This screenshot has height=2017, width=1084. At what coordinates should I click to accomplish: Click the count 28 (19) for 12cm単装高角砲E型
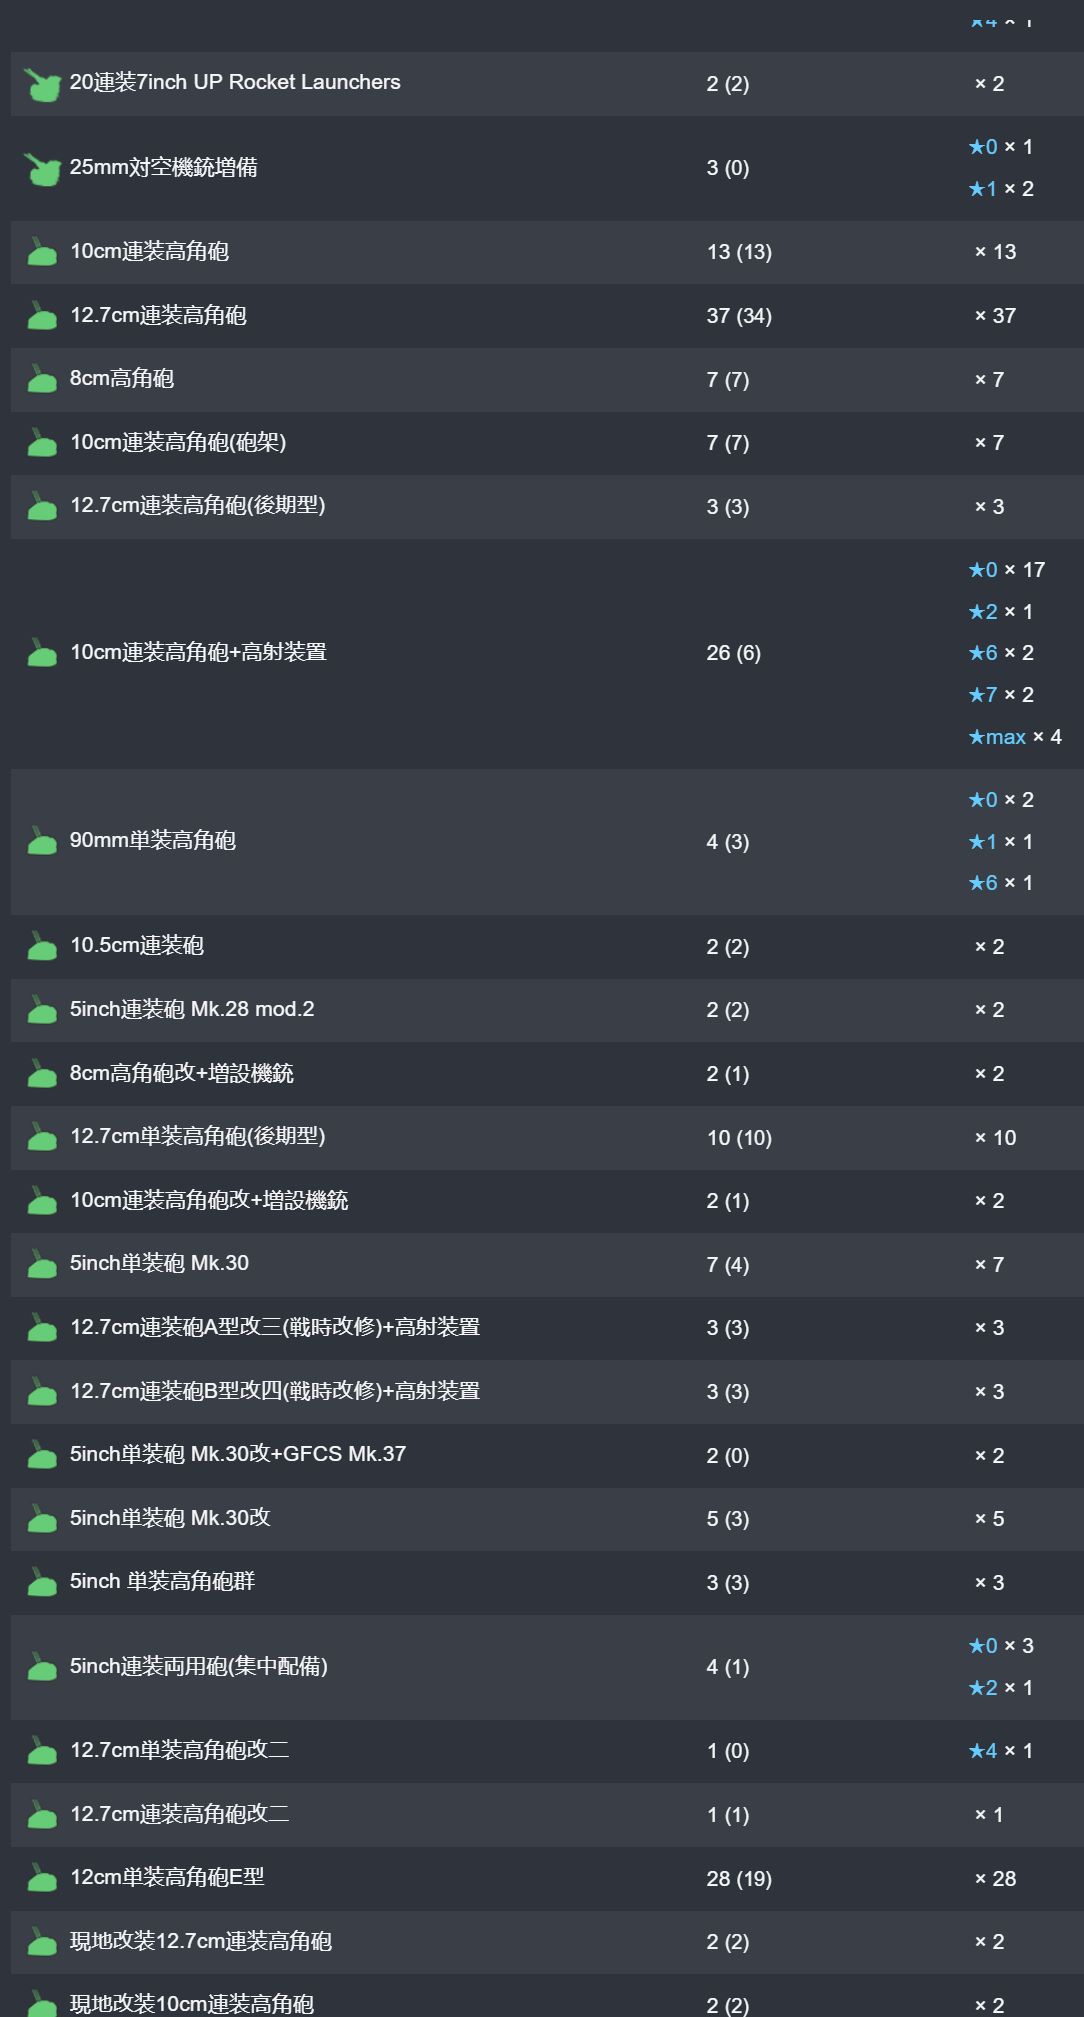coord(739,1879)
